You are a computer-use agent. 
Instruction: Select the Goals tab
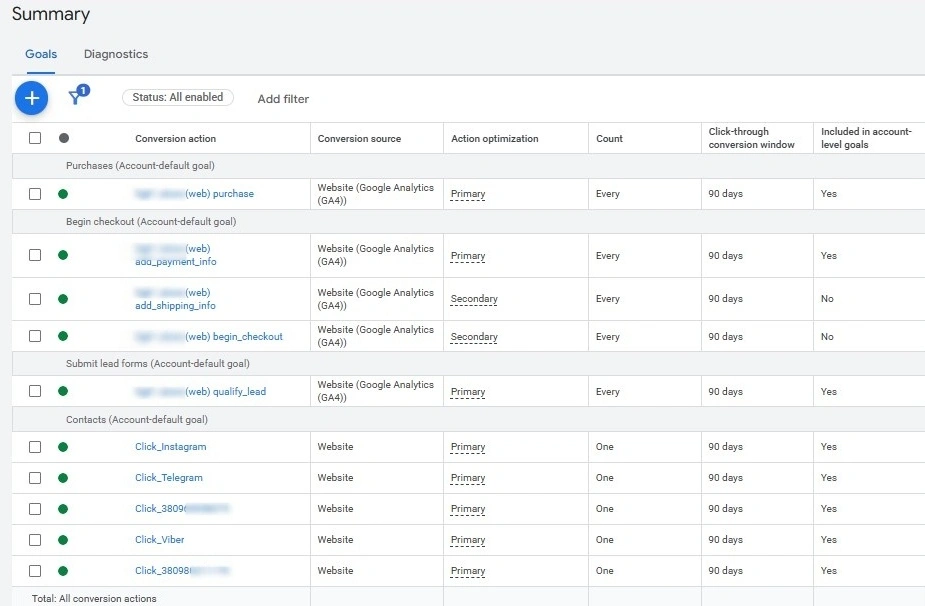tap(41, 54)
